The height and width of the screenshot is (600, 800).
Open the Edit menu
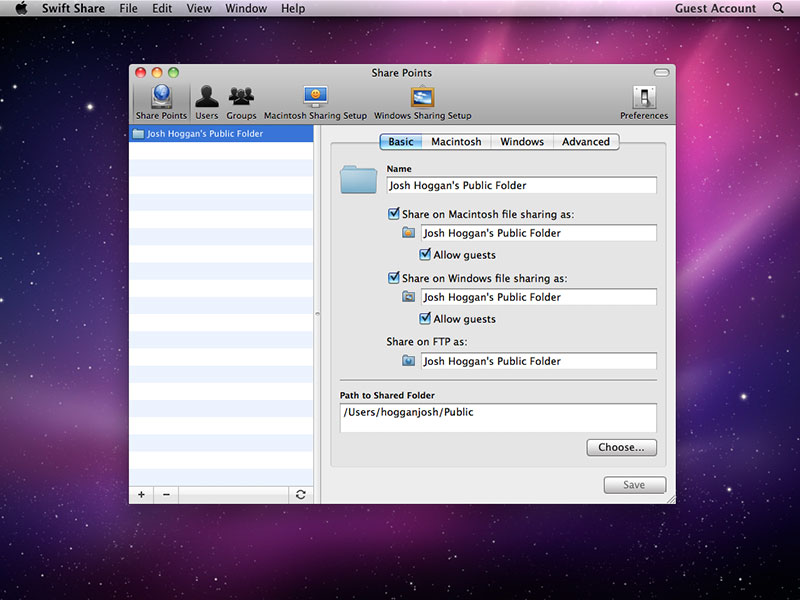[162, 8]
